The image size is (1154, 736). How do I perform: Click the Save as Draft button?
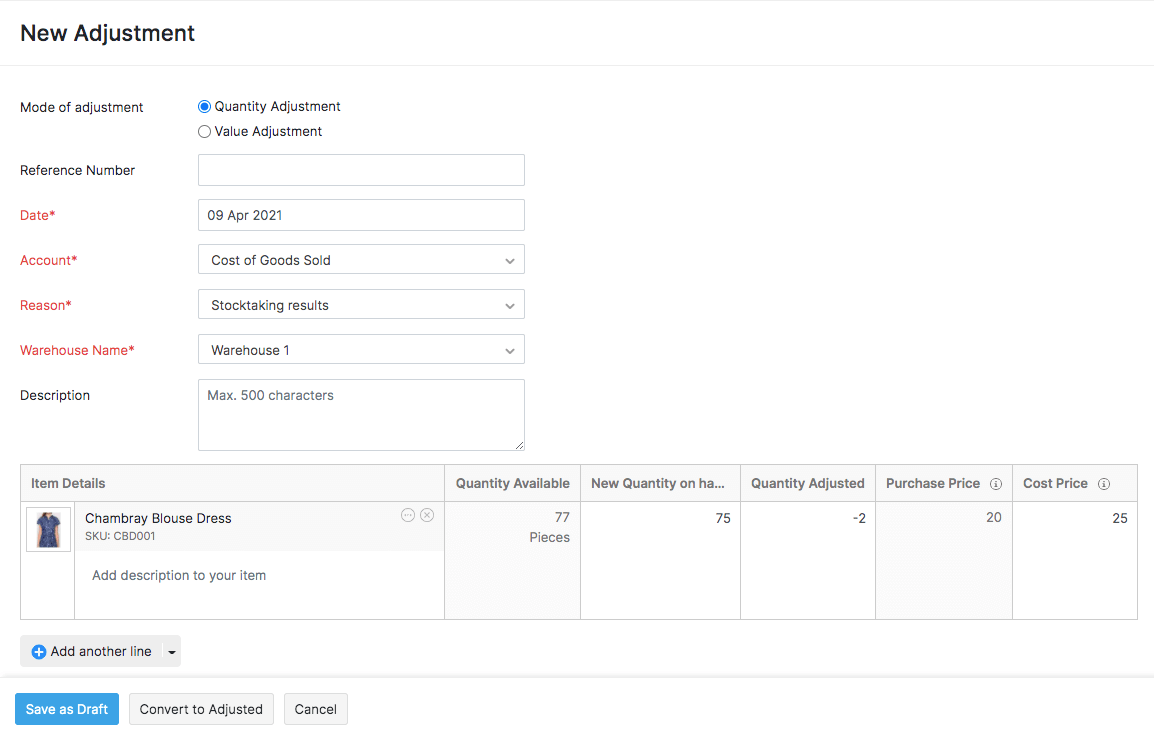pos(66,708)
